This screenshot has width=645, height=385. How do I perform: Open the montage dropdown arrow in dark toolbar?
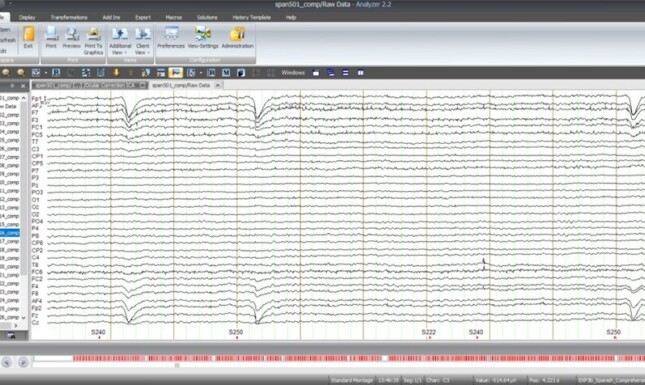coord(46,73)
